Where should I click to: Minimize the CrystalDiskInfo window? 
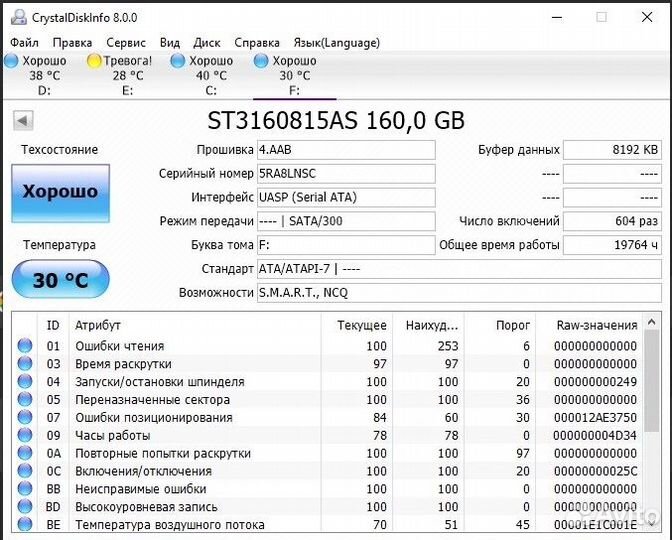(x=557, y=18)
